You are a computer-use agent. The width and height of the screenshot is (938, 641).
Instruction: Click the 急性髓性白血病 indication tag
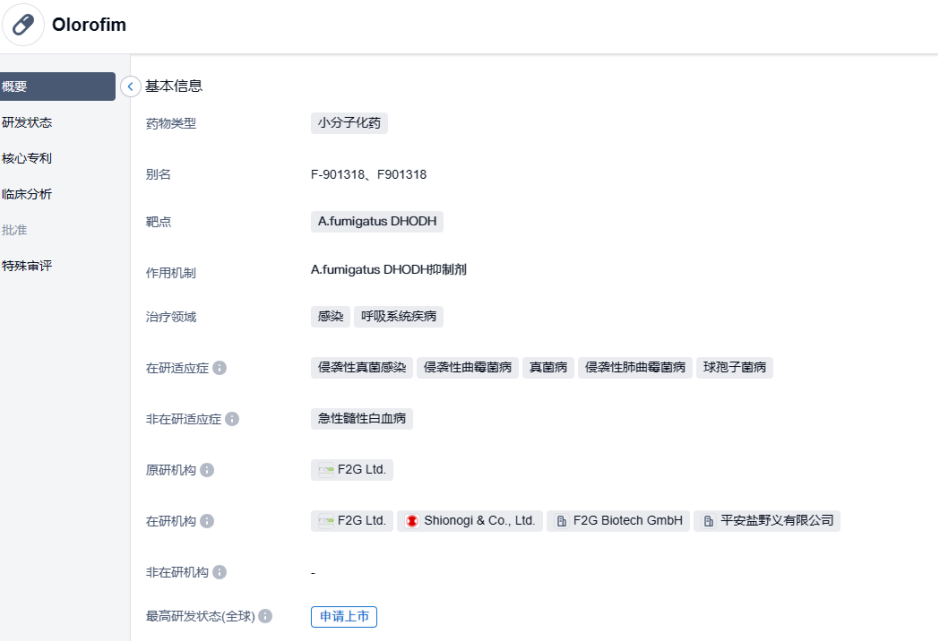[361, 419]
